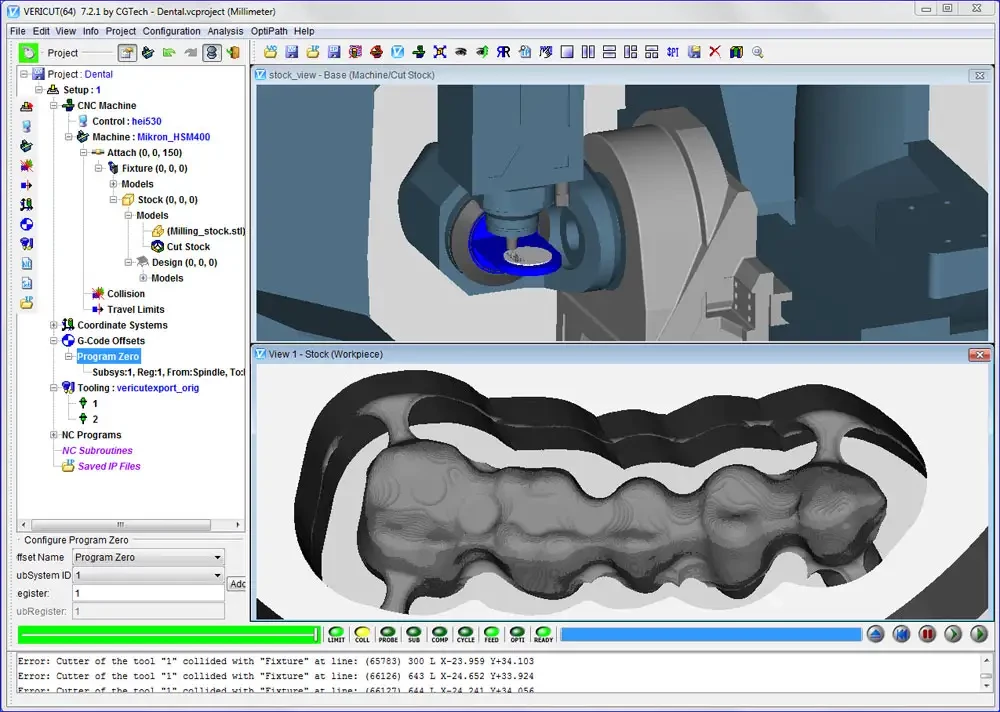Viewport: 1000px width, 712px height.
Task: Expand the NC Programs tree node
Action: pyautogui.click(x=54, y=434)
